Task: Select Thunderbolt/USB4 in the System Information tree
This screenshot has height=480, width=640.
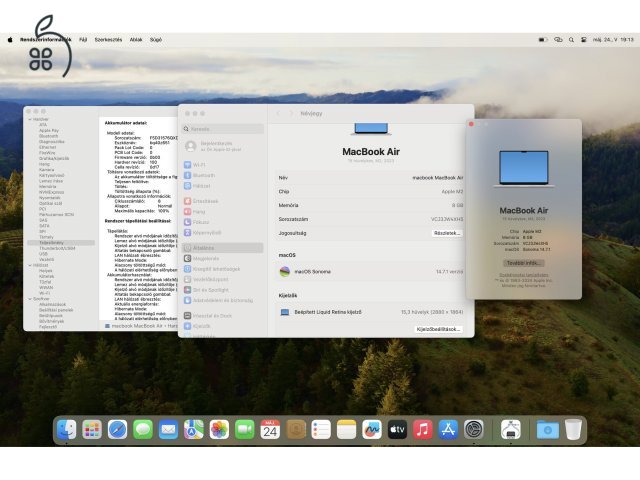Action: pos(57,248)
